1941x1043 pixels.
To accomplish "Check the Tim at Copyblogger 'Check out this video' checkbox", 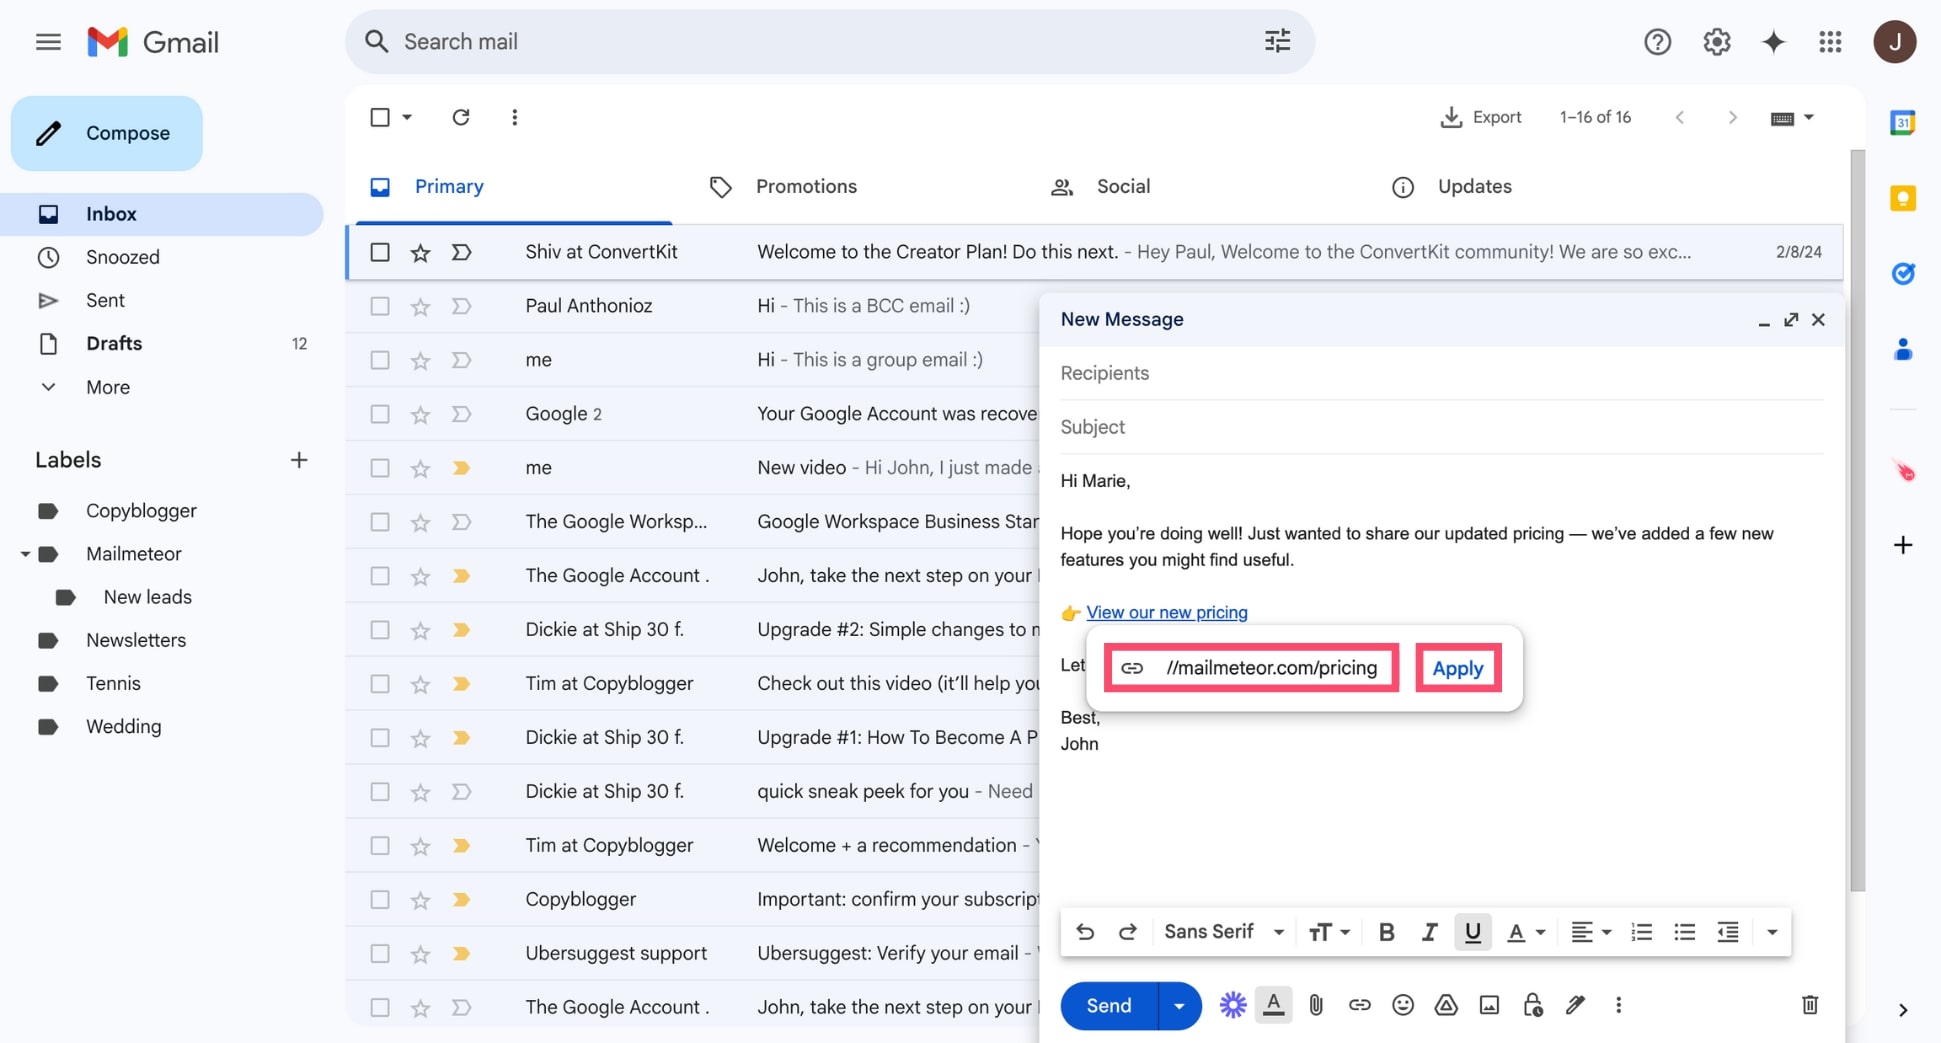I will [x=380, y=684].
